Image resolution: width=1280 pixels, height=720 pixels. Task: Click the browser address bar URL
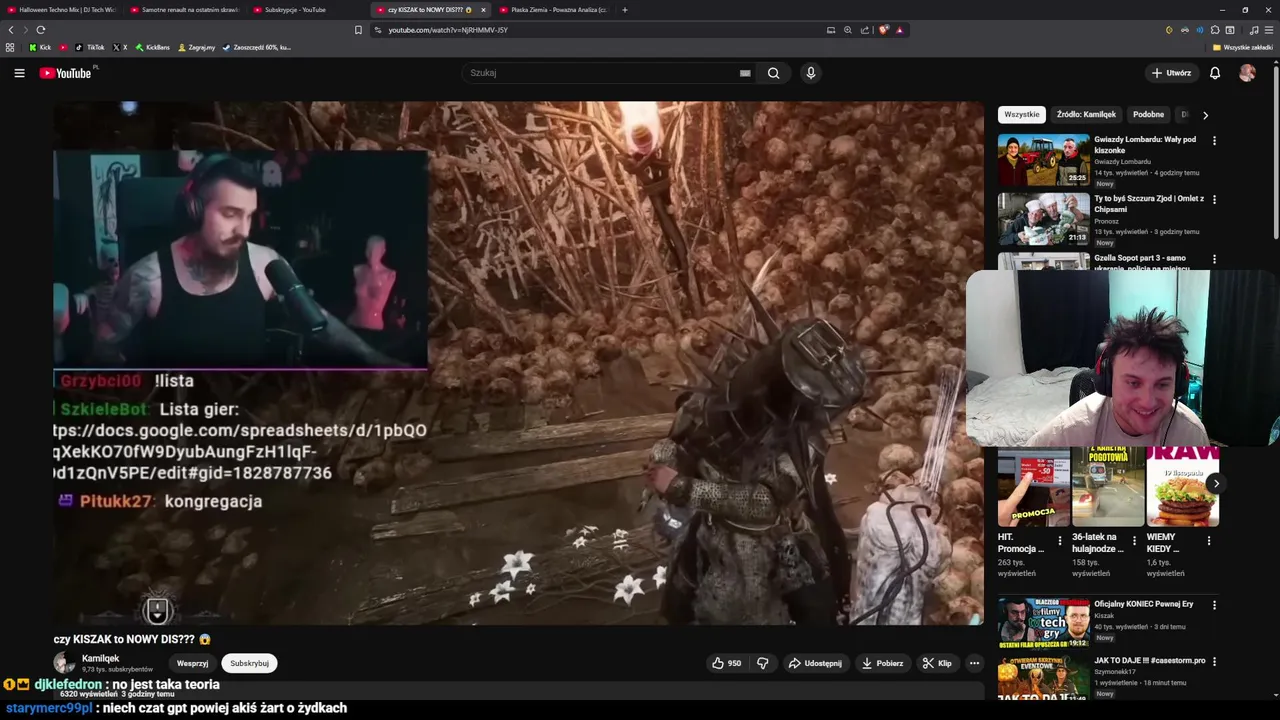coord(448,30)
